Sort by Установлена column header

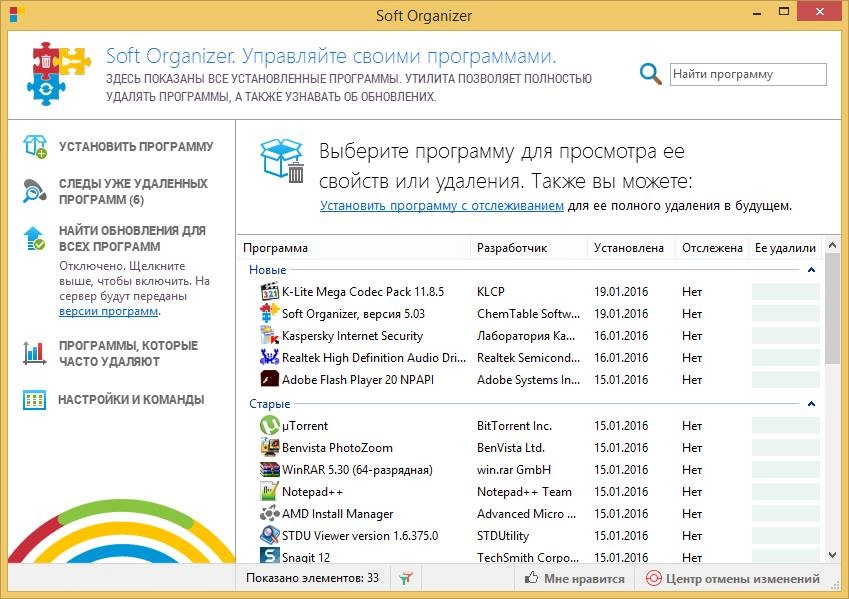(629, 248)
